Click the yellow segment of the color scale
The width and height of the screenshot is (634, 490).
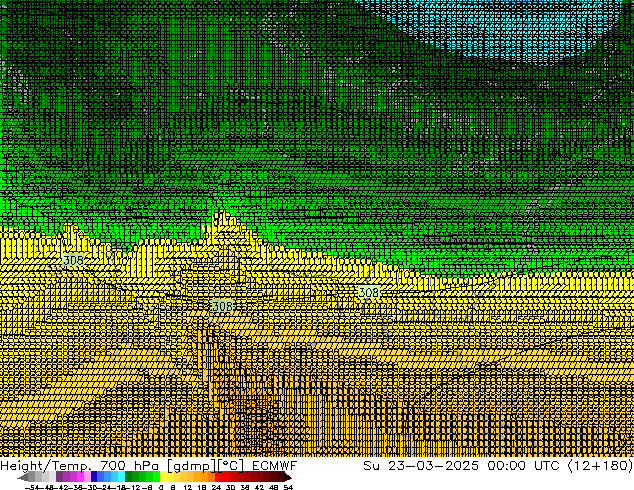click(172, 477)
